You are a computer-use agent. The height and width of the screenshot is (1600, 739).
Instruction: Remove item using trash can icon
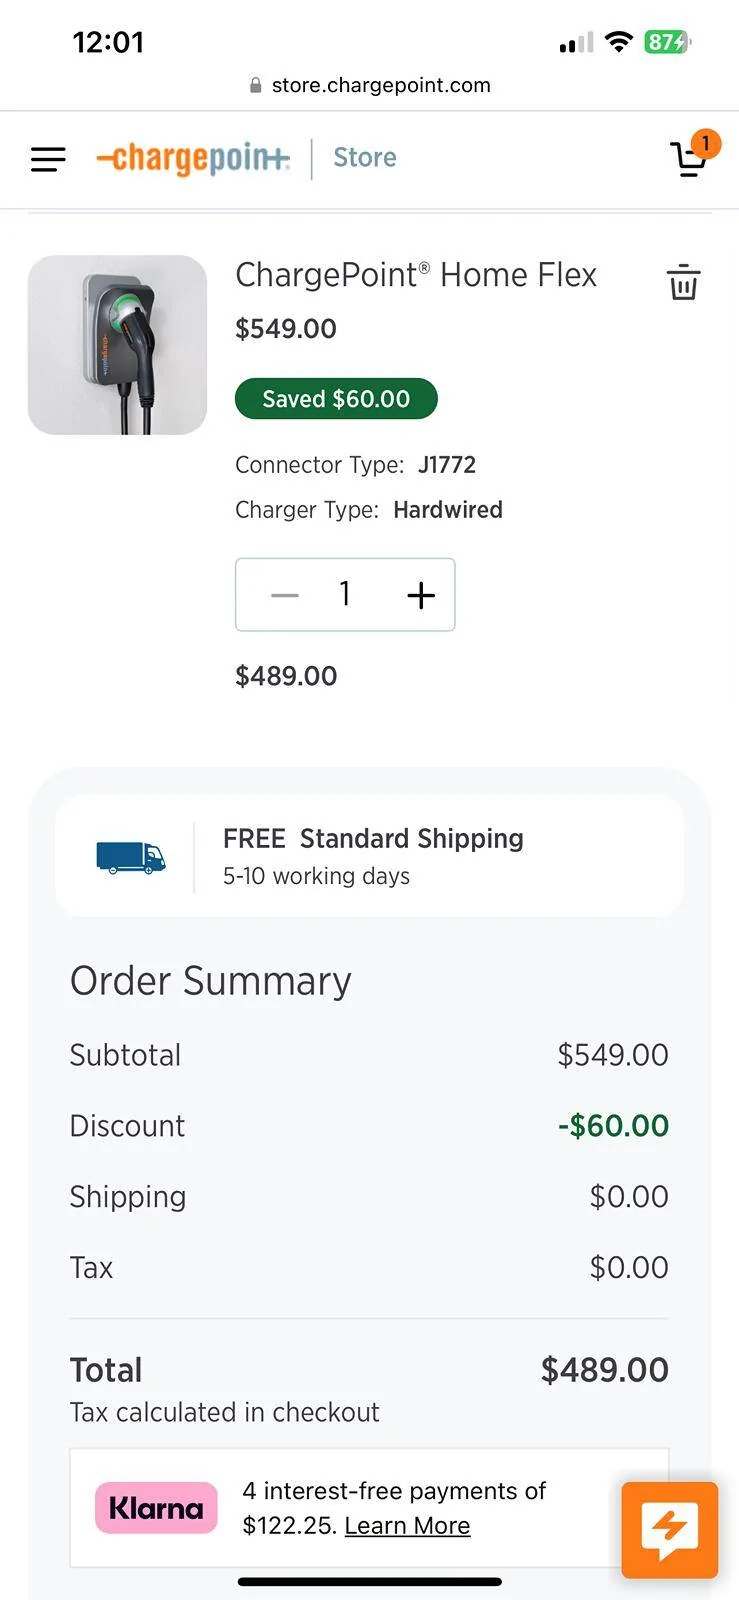[x=683, y=282]
